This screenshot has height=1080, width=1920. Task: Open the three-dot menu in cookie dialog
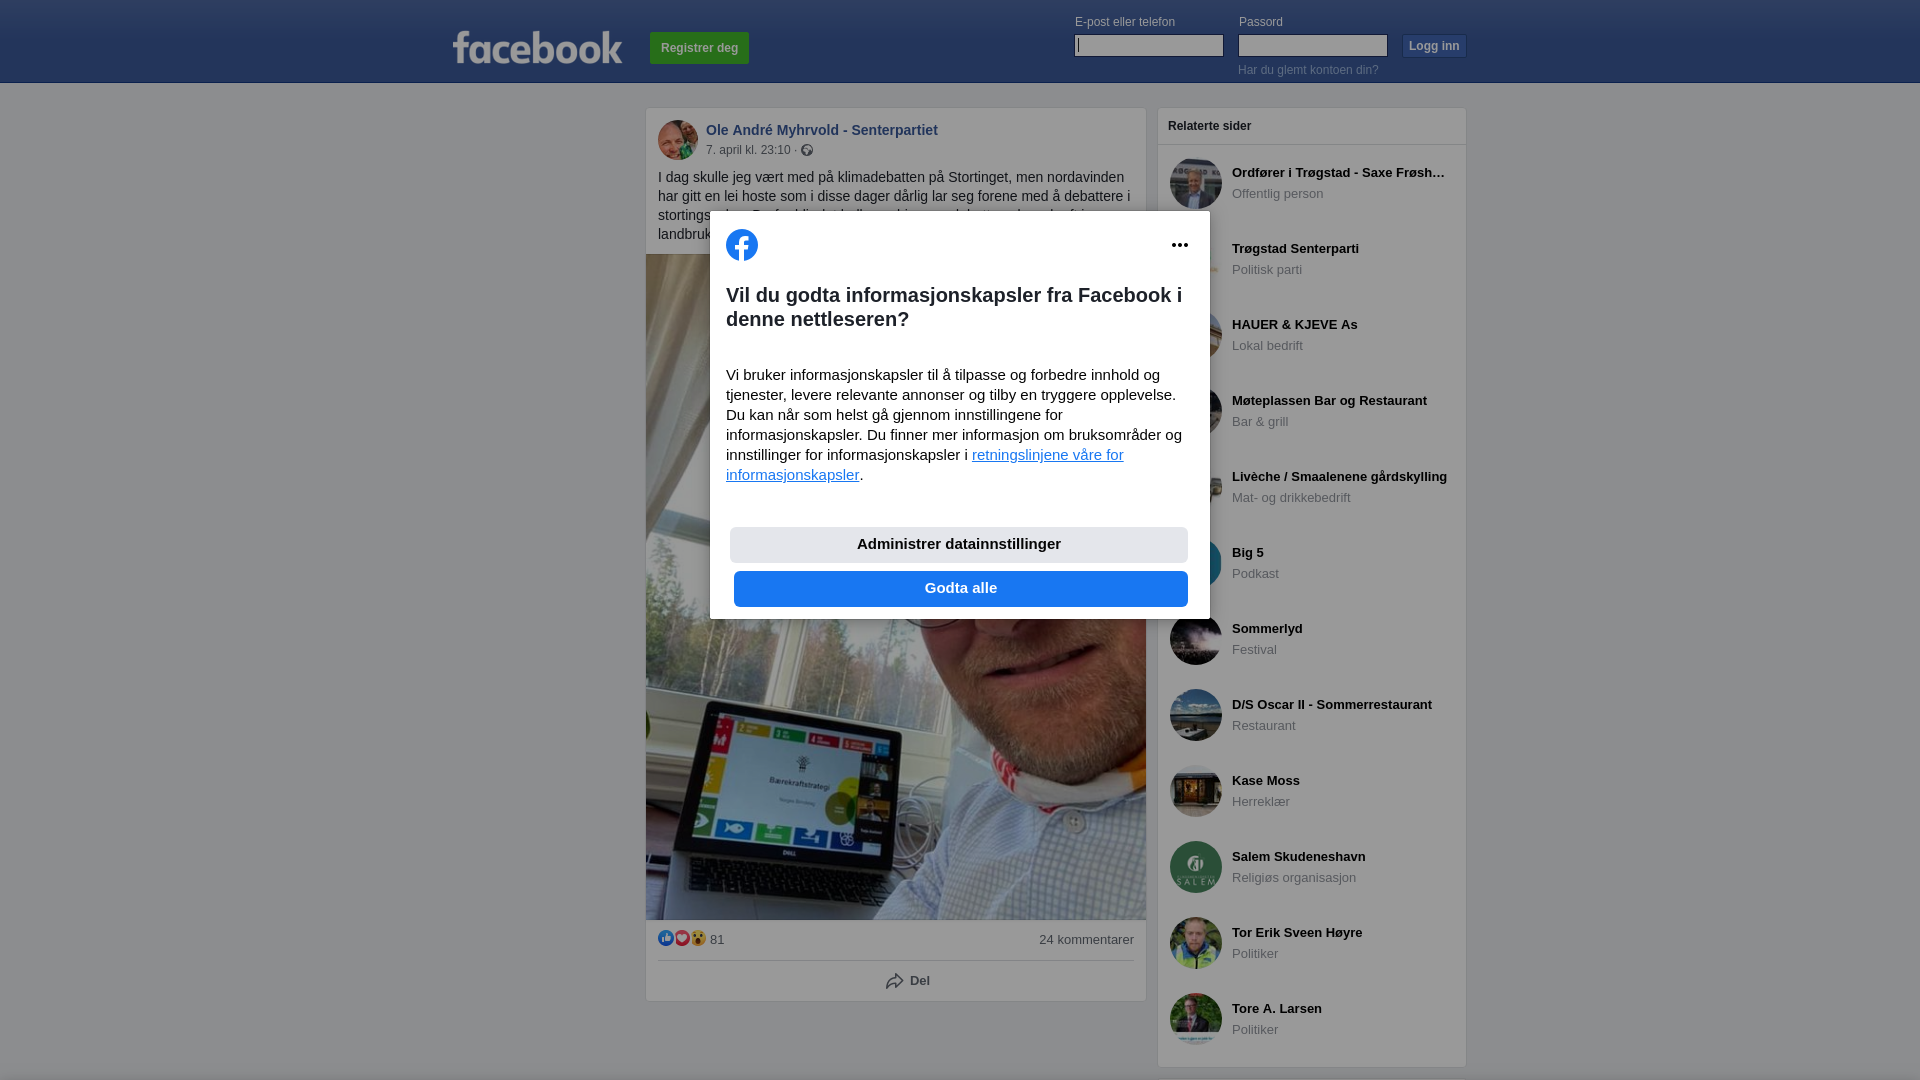(x=1180, y=245)
